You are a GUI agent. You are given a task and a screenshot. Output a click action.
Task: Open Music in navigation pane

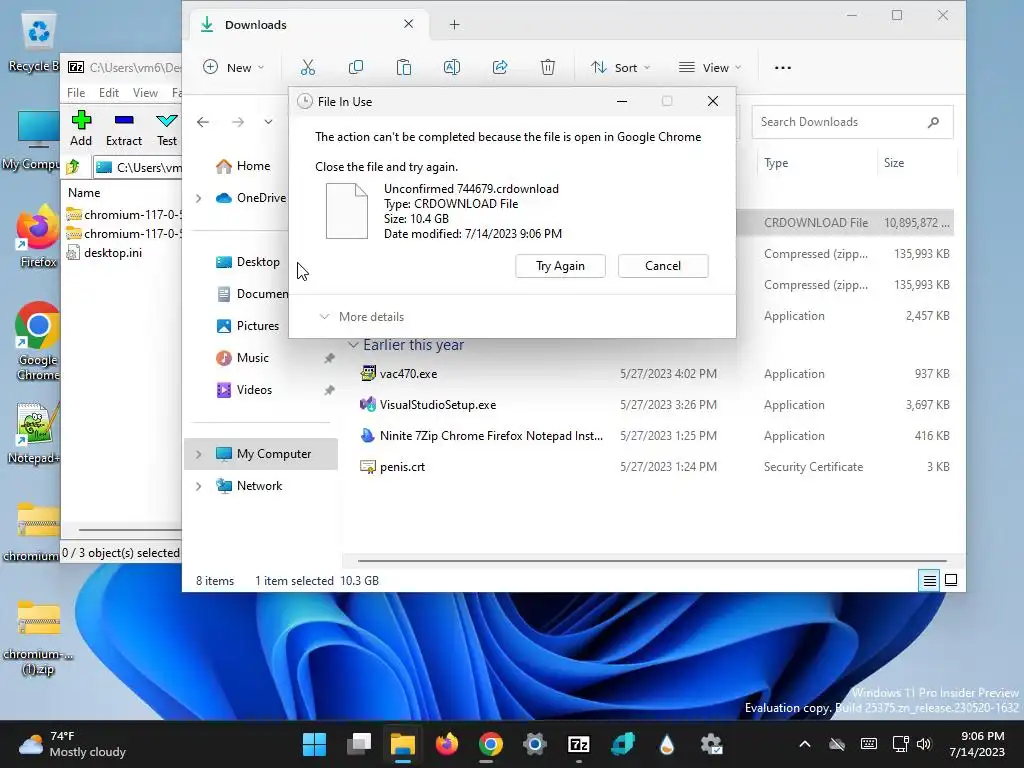[242, 358]
